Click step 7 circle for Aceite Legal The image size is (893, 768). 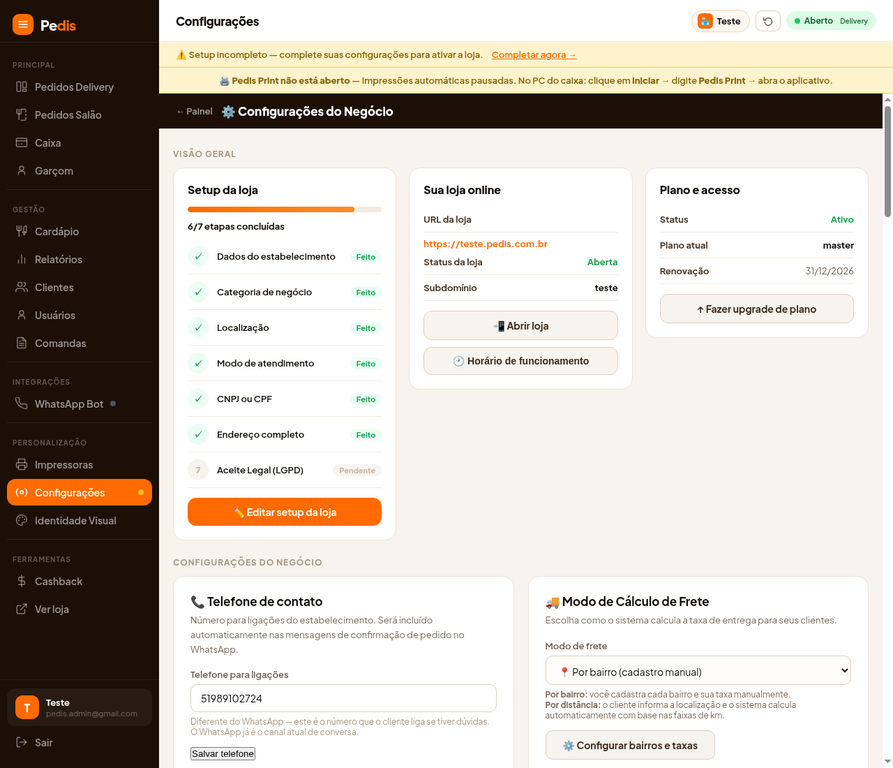(198, 470)
